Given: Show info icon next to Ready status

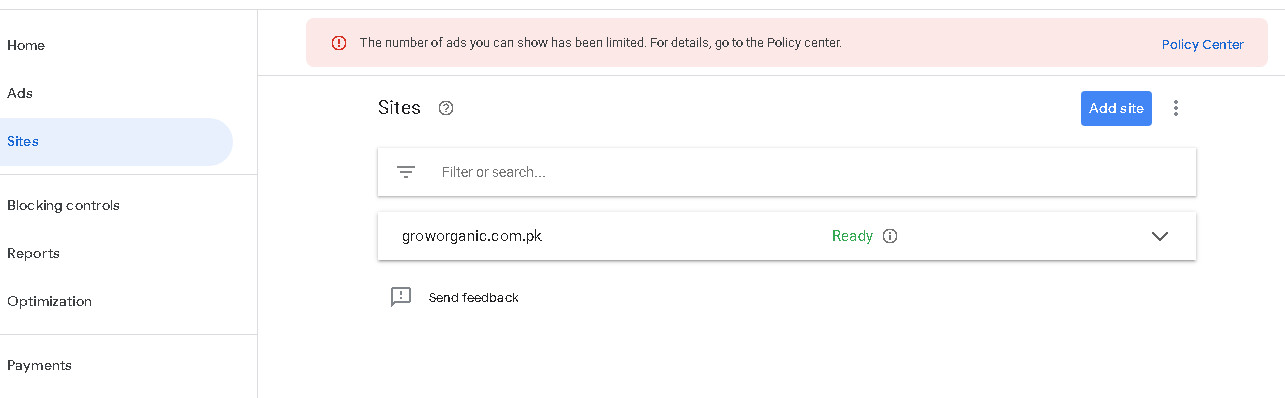Looking at the screenshot, I should pyautogui.click(x=890, y=236).
